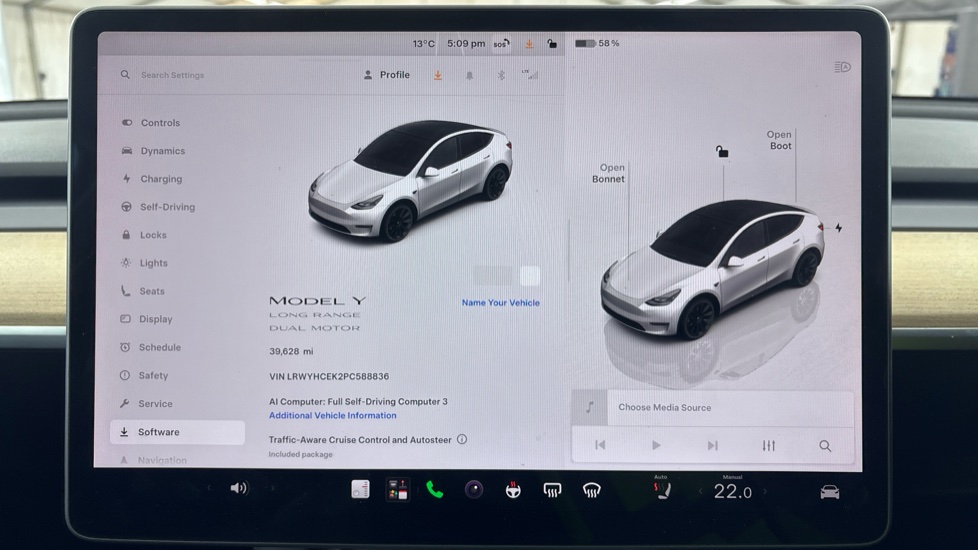This screenshot has width=978, height=550.
Task: Raise volume with right arrow
Action: point(273,488)
